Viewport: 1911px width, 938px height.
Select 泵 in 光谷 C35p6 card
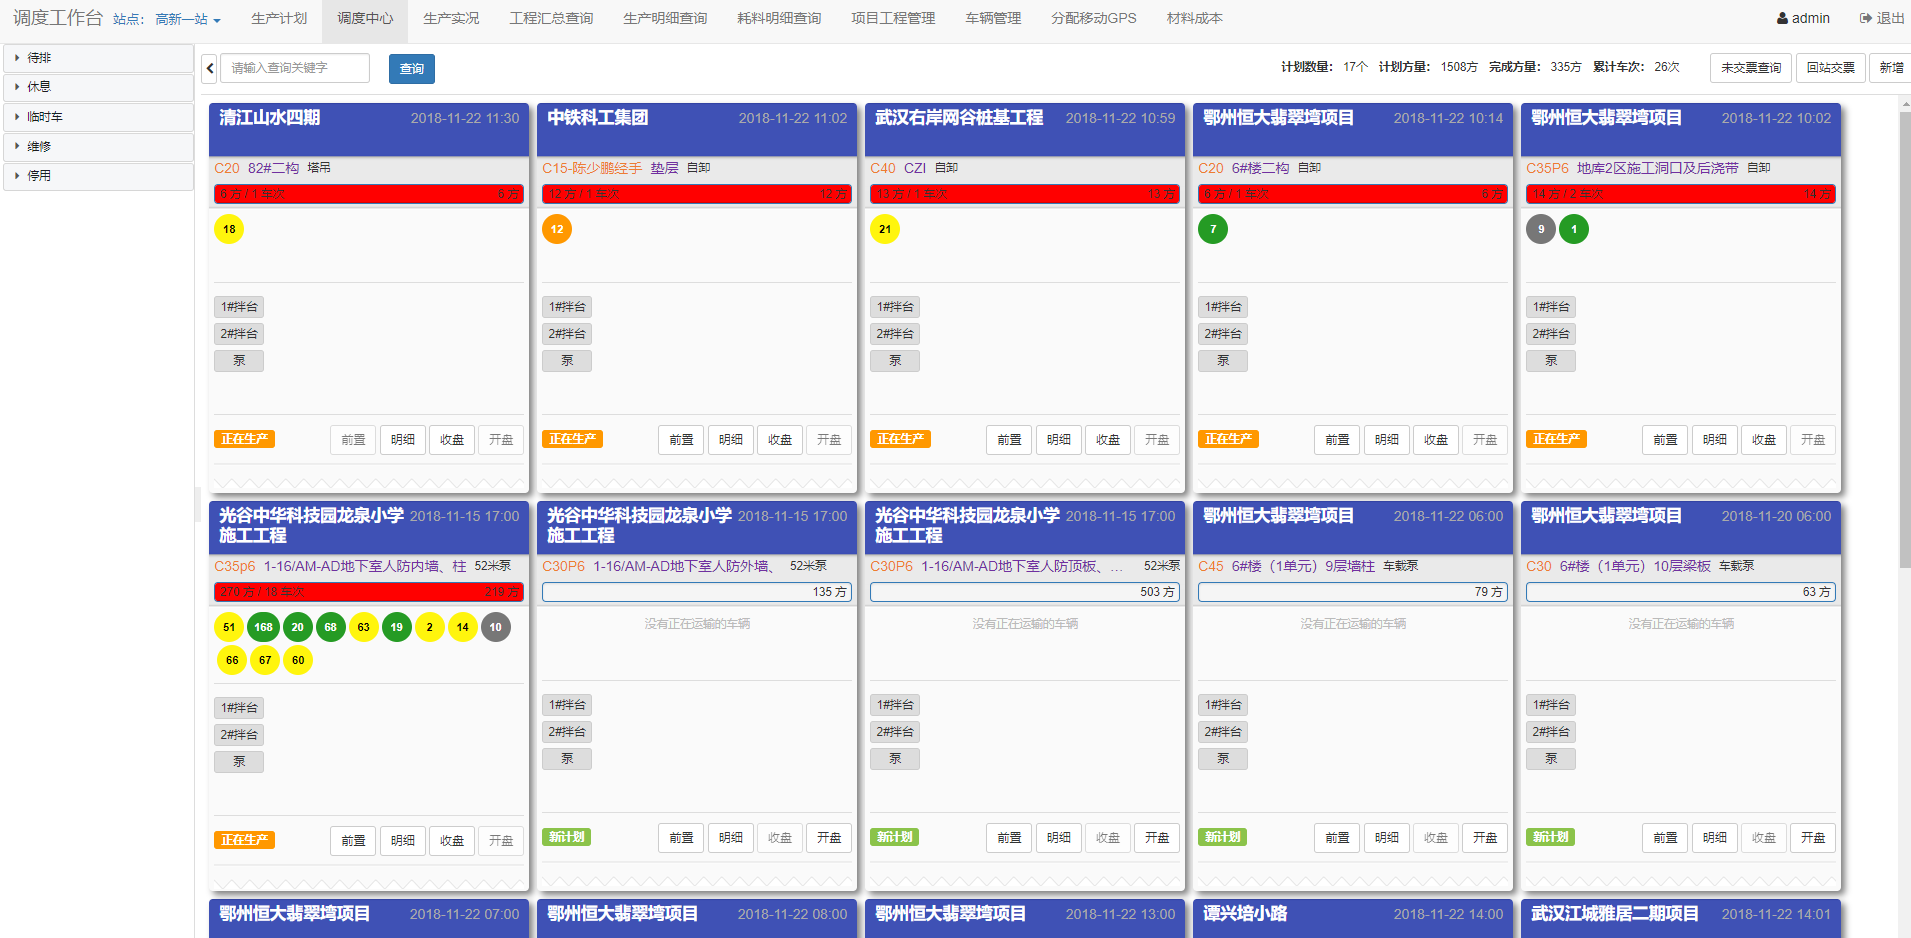pos(239,762)
